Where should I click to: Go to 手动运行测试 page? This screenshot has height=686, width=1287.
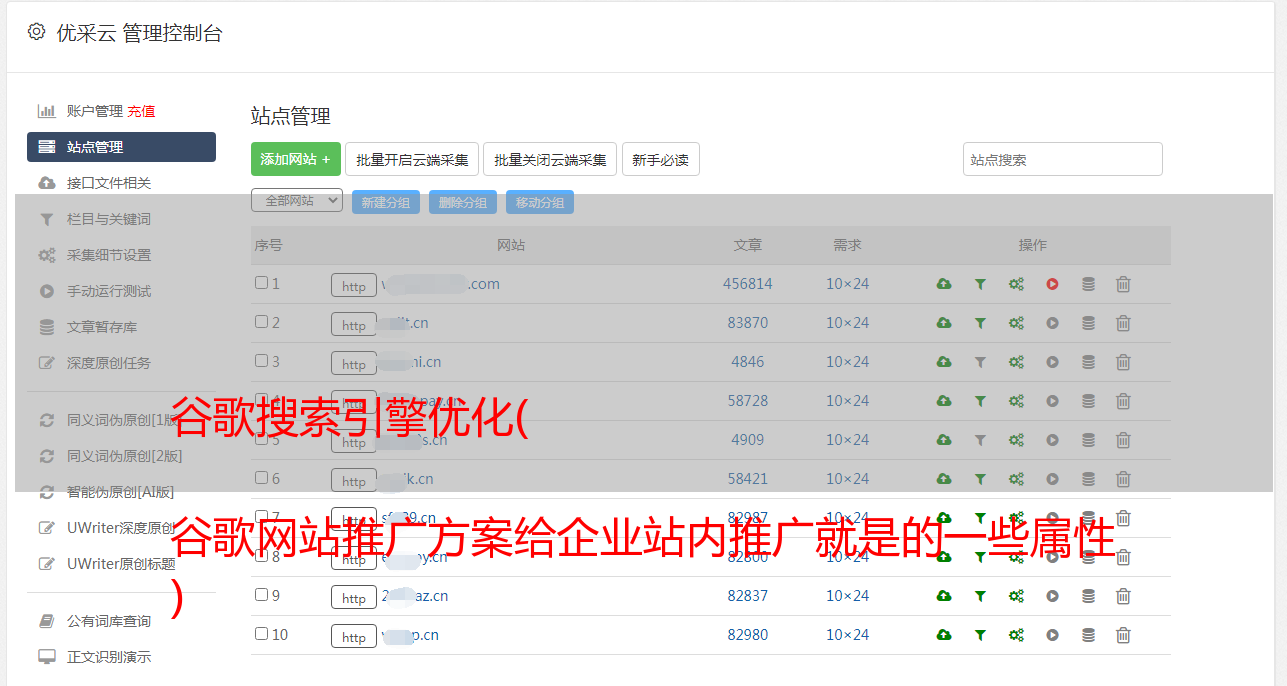pyautogui.click(x=109, y=291)
